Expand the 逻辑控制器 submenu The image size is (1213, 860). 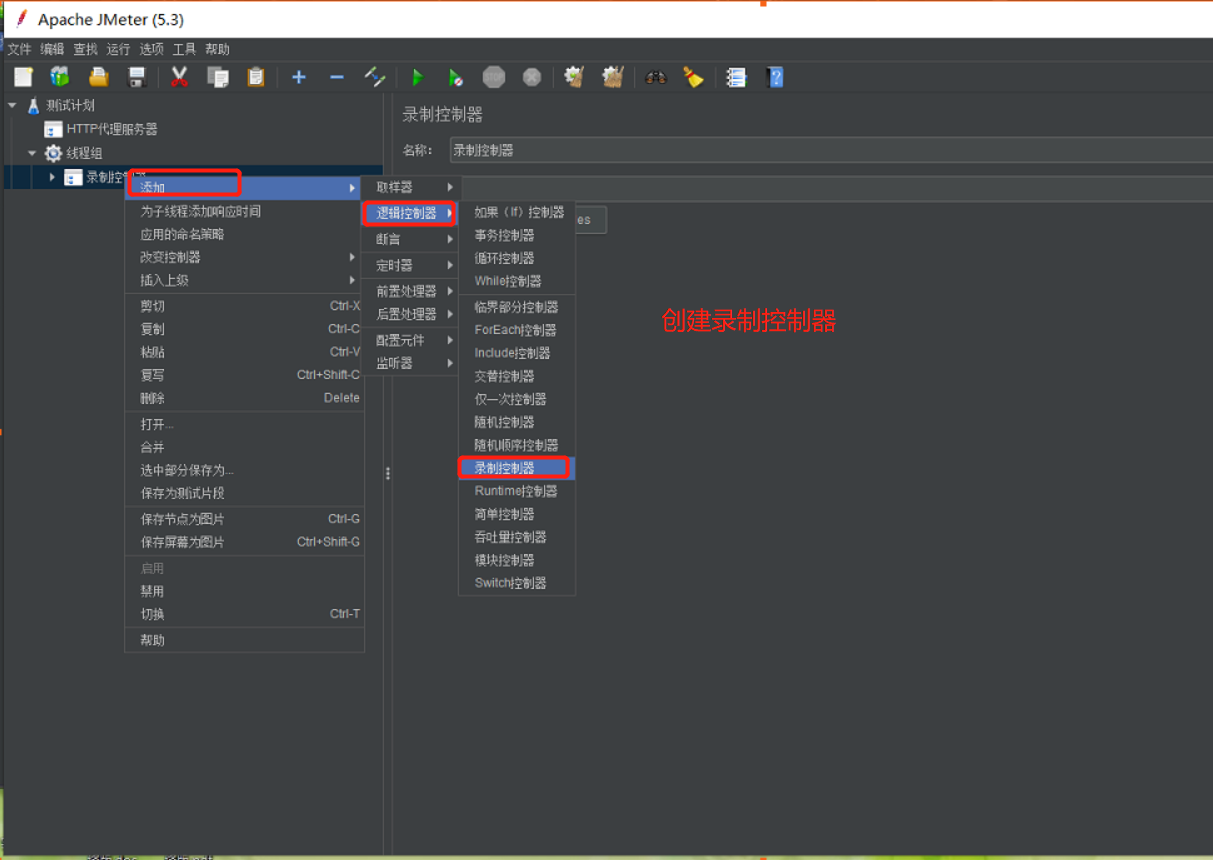click(410, 213)
